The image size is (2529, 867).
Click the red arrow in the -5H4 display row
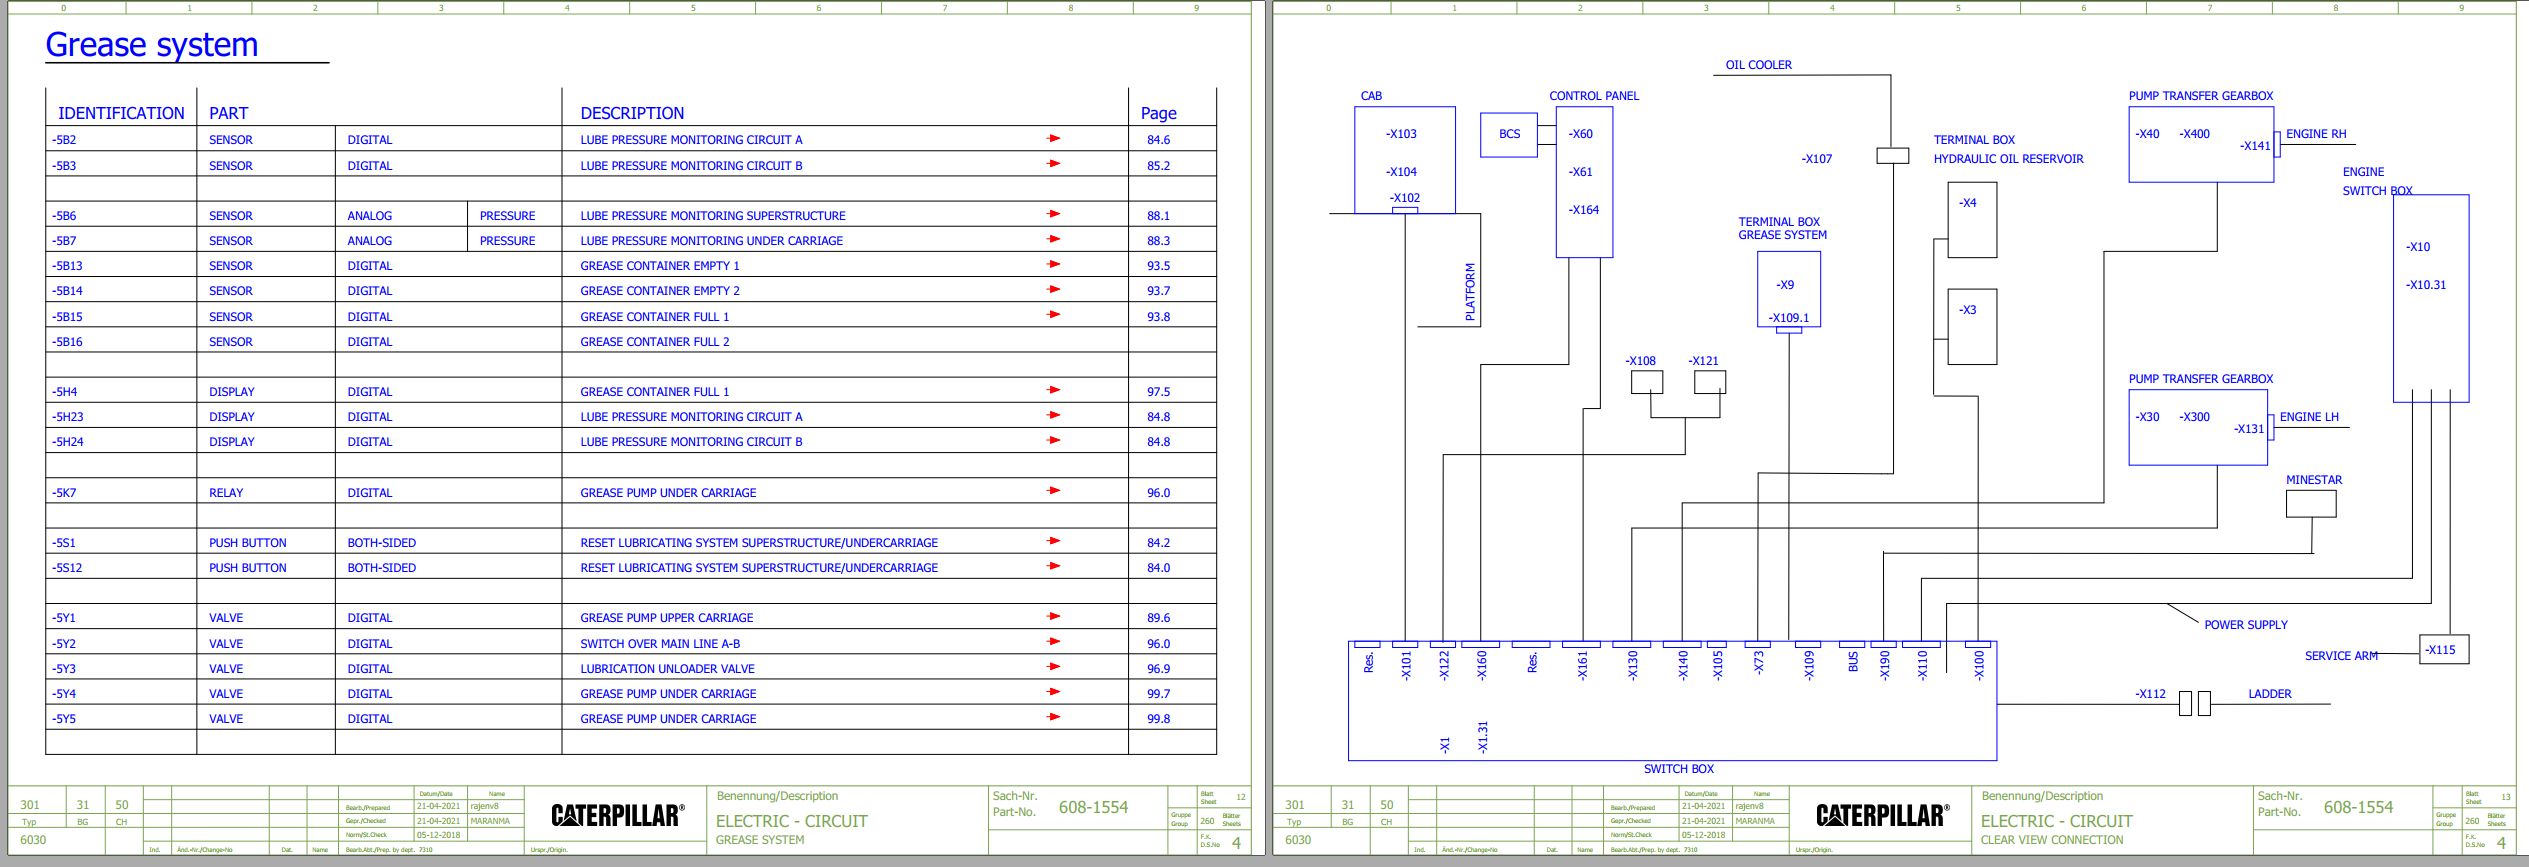point(1053,390)
